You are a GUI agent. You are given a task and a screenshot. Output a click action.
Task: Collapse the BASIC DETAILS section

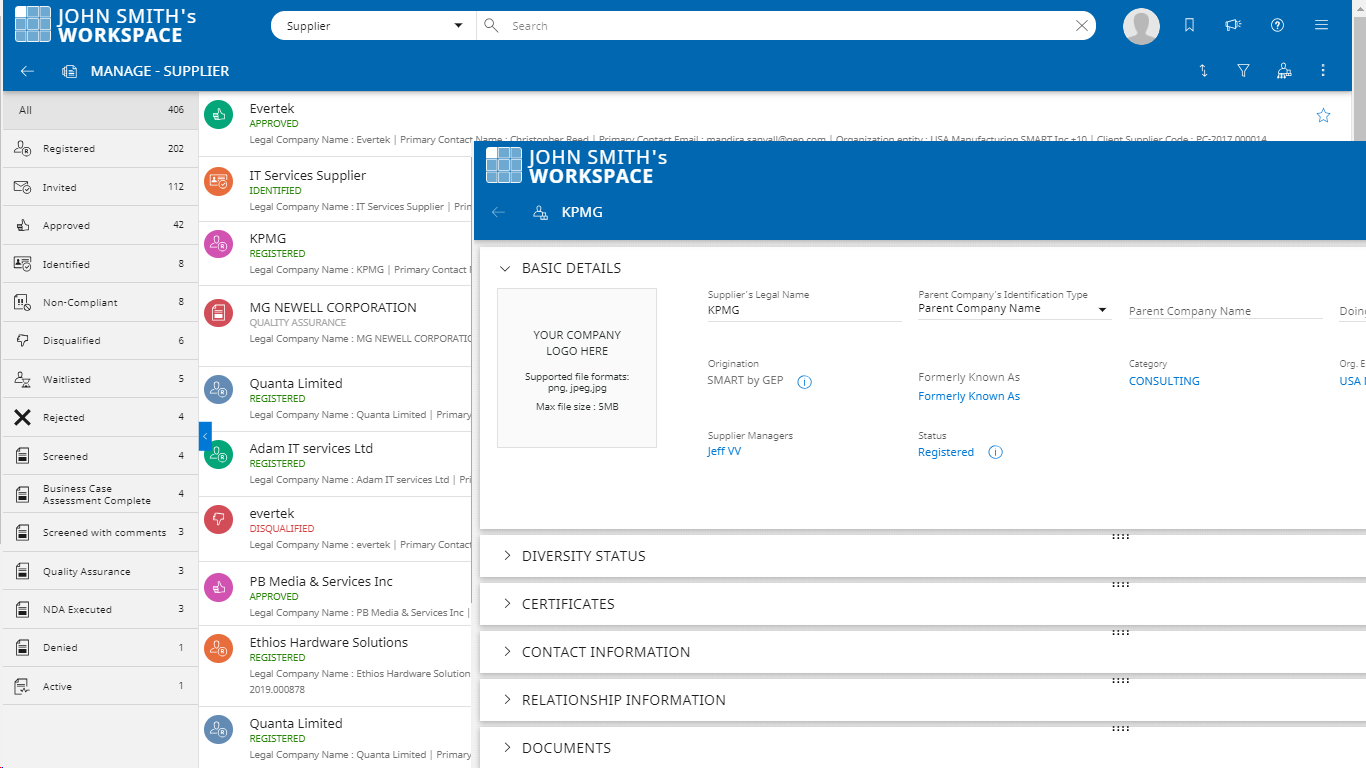[506, 268]
